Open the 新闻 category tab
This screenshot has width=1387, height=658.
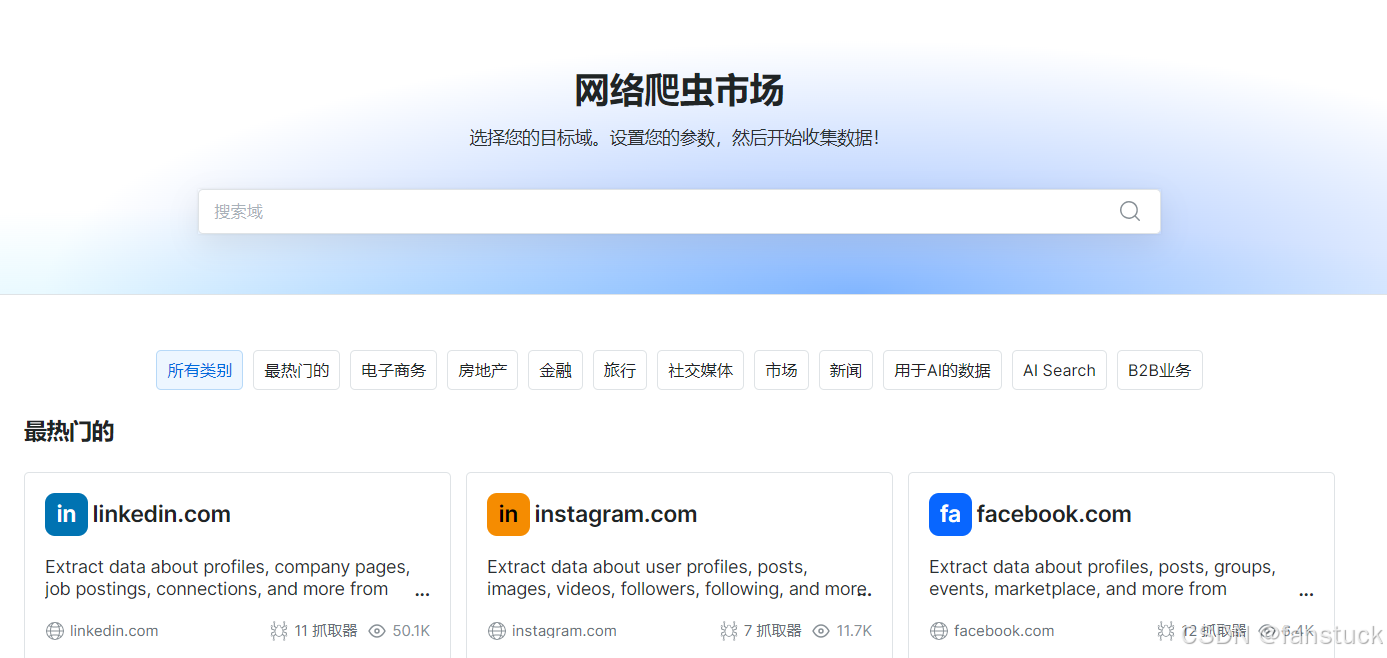coord(846,370)
